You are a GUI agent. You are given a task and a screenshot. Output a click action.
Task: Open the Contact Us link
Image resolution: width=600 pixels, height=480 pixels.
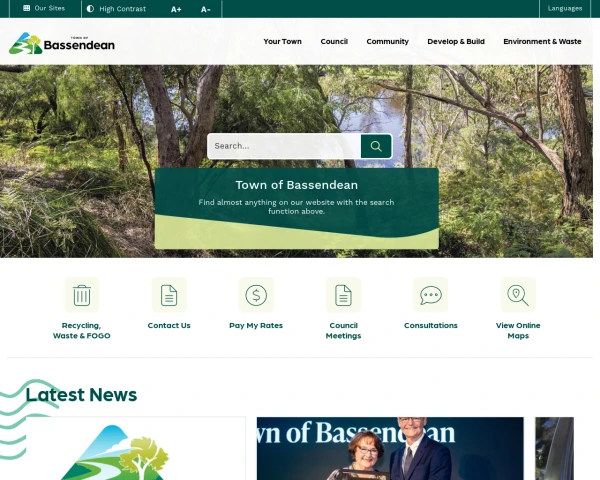point(169,325)
